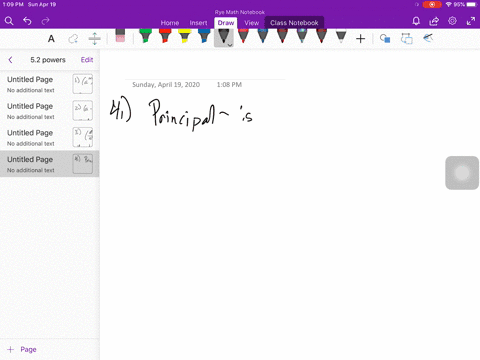Pick the green highlighter
The width and height of the screenshot is (480, 360).
[x=145, y=36]
